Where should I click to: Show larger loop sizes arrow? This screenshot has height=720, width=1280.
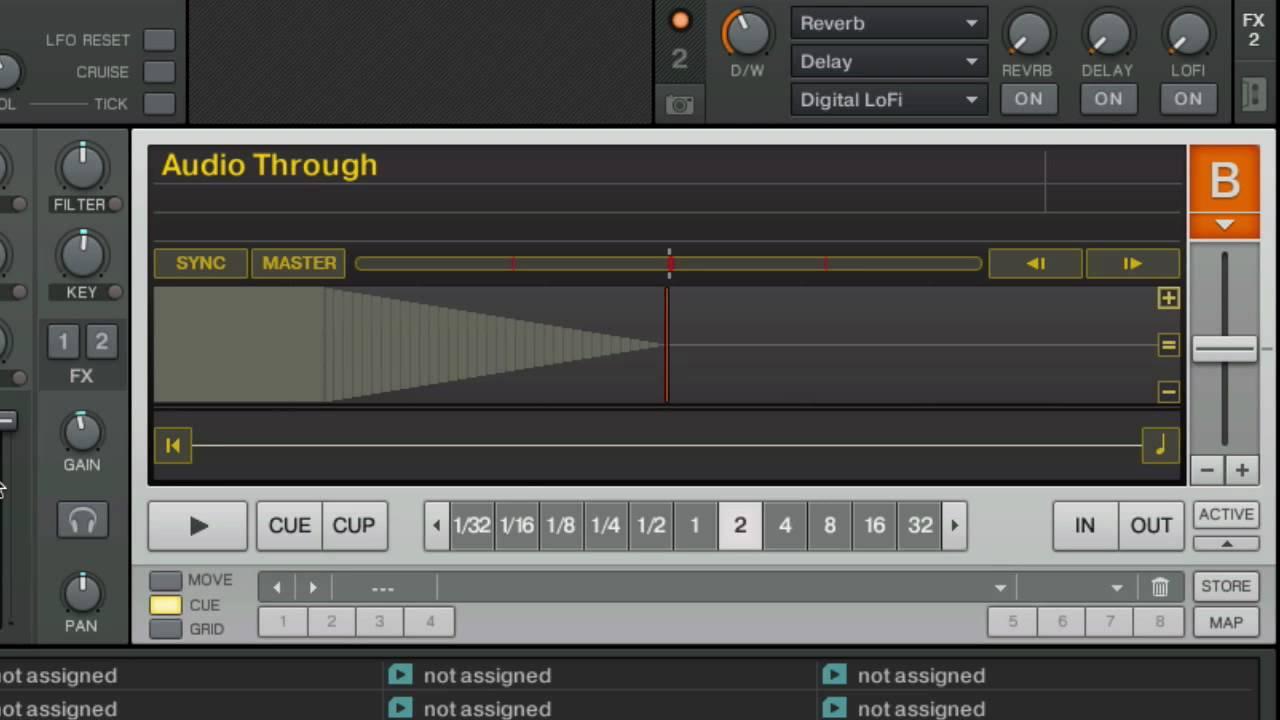point(954,526)
